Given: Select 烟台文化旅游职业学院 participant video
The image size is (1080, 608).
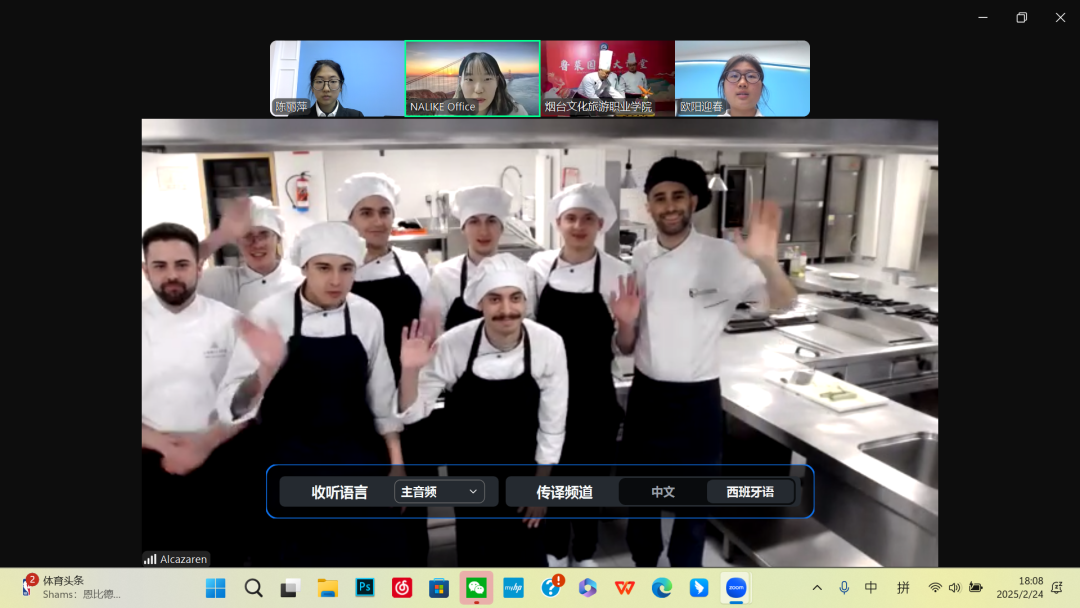Looking at the screenshot, I should (x=608, y=78).
